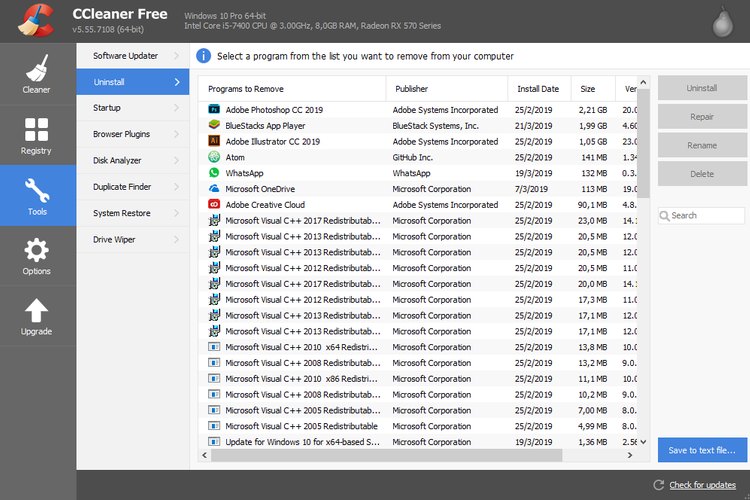Click the horizontal scrollbar thumb
750x500 pixels.
click(x=386, y=455)
